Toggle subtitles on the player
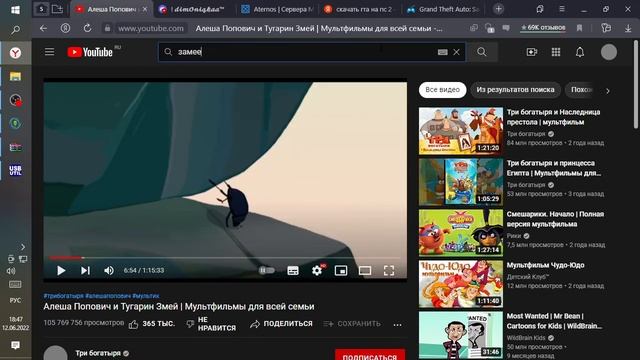640x360 pixels. coord(293,270)
